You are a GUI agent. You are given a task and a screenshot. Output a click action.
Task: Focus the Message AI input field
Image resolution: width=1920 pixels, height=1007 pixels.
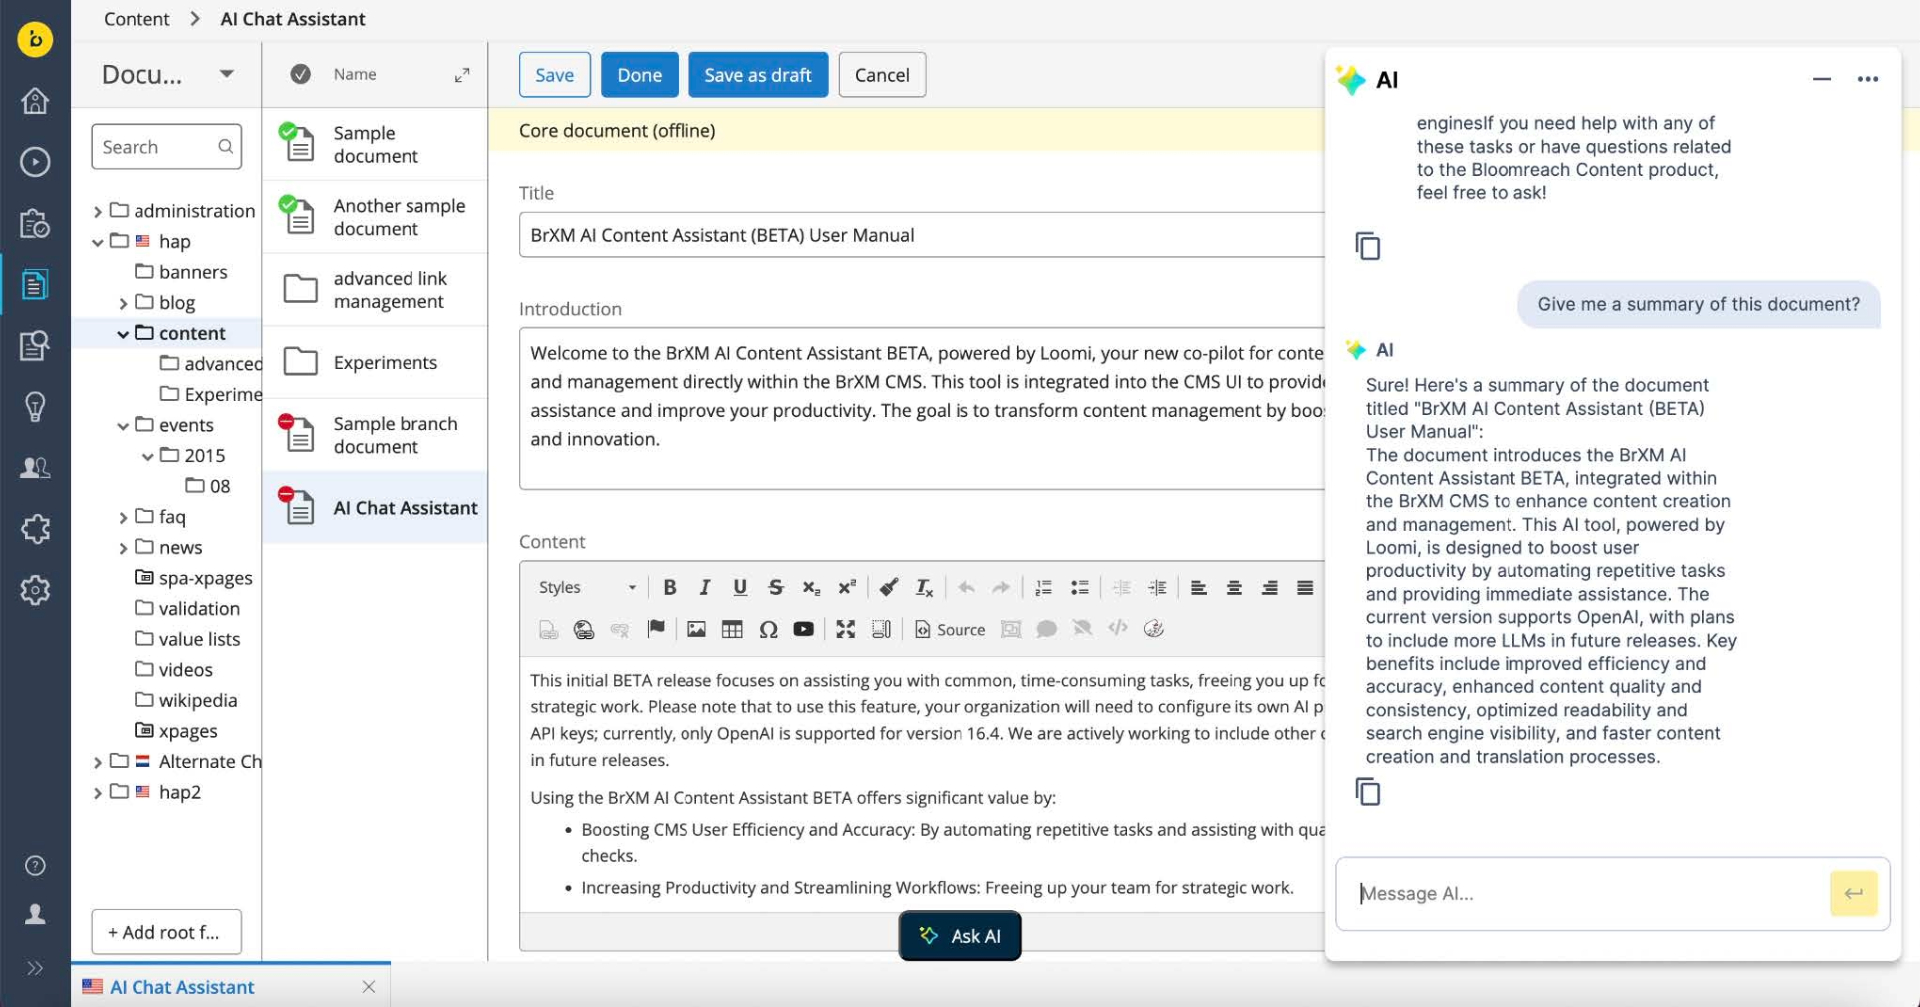1585,893
